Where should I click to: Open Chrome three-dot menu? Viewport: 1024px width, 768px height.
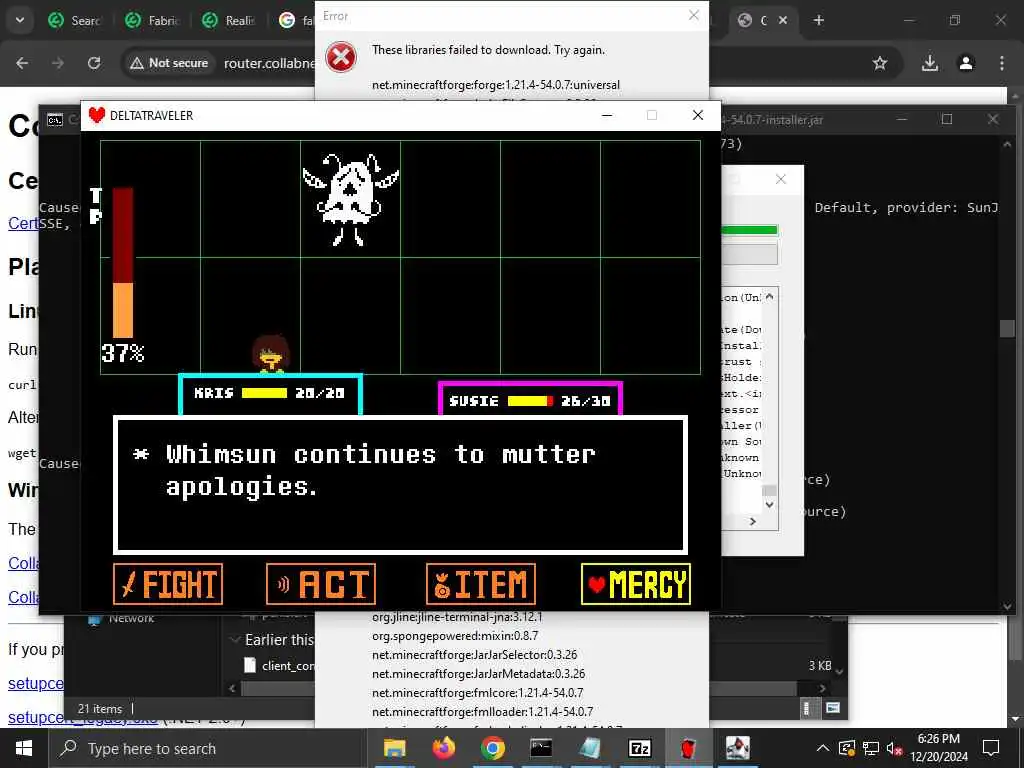(1002, 63)
